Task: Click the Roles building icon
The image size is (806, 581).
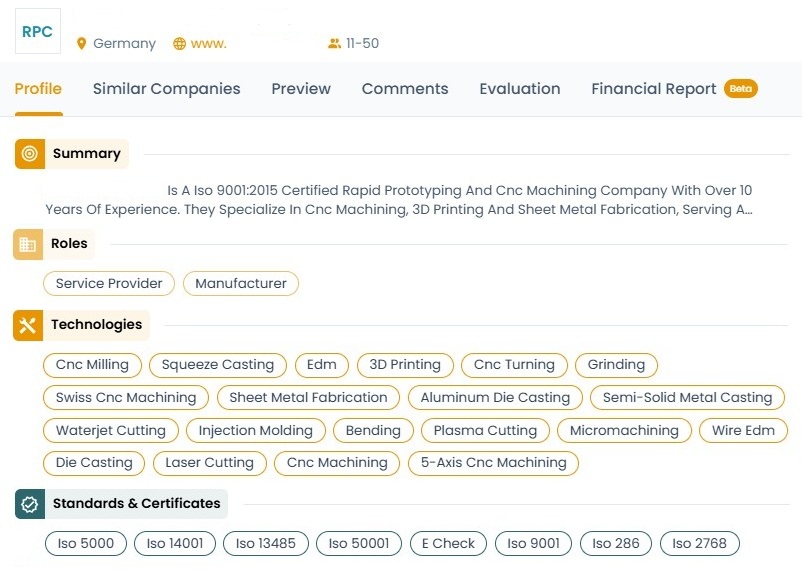Action: (x=28, y=244)
